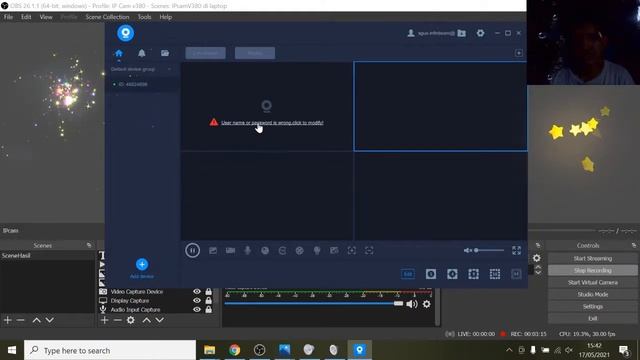Remove selected source with minus button
Image resolution: width=640 pixels, height=360 pixels.
click(x=118, y=320)
